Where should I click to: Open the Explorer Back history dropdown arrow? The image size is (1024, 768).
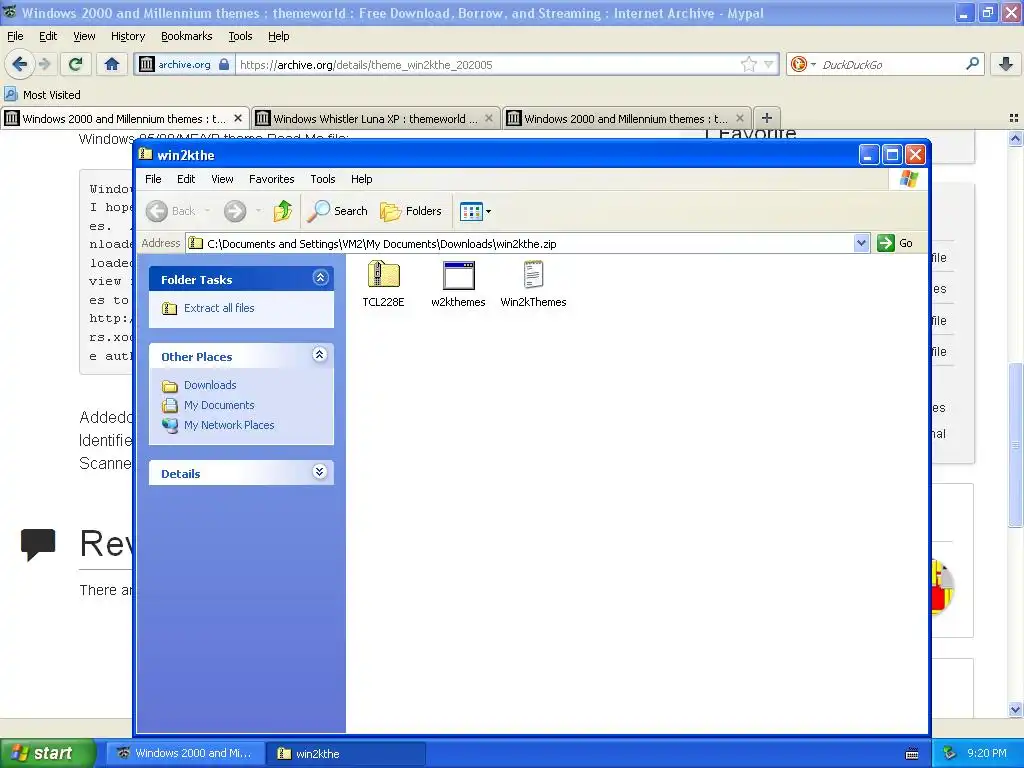(x=207, y=210)
